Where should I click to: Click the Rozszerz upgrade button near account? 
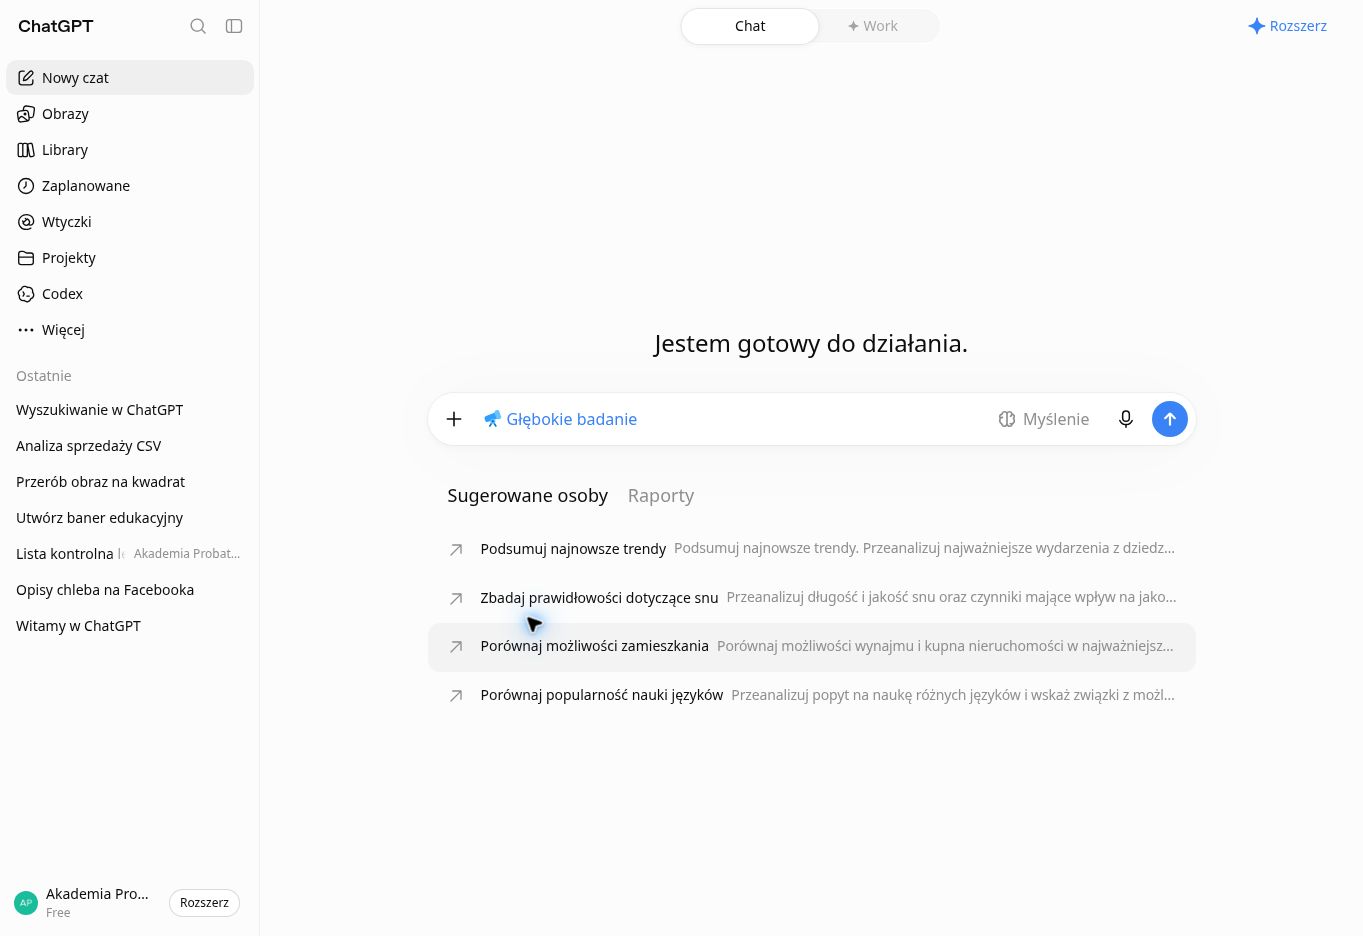204,903
